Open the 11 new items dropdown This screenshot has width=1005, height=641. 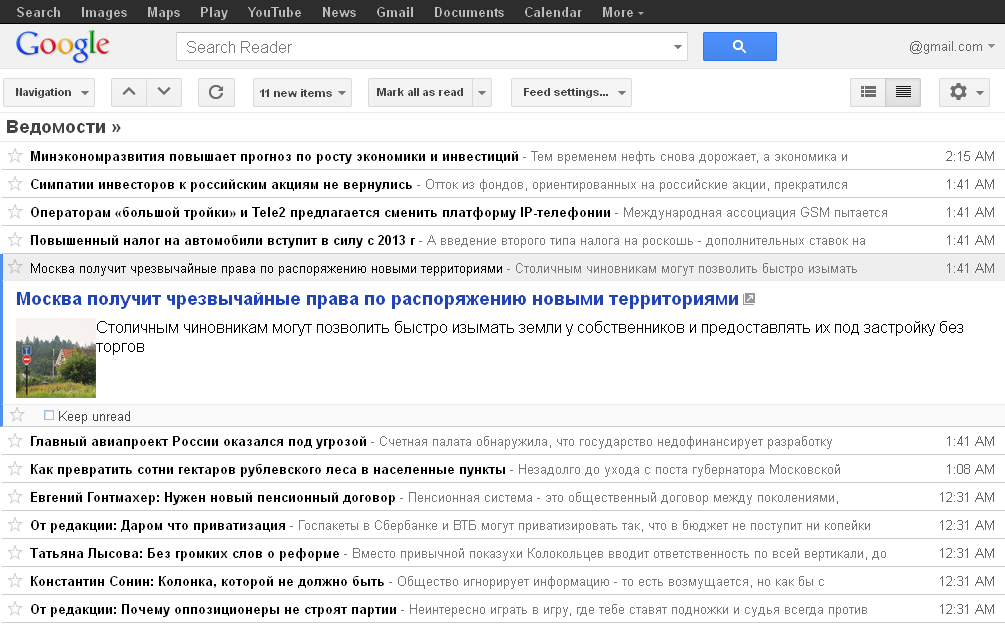tap(303, 92)
